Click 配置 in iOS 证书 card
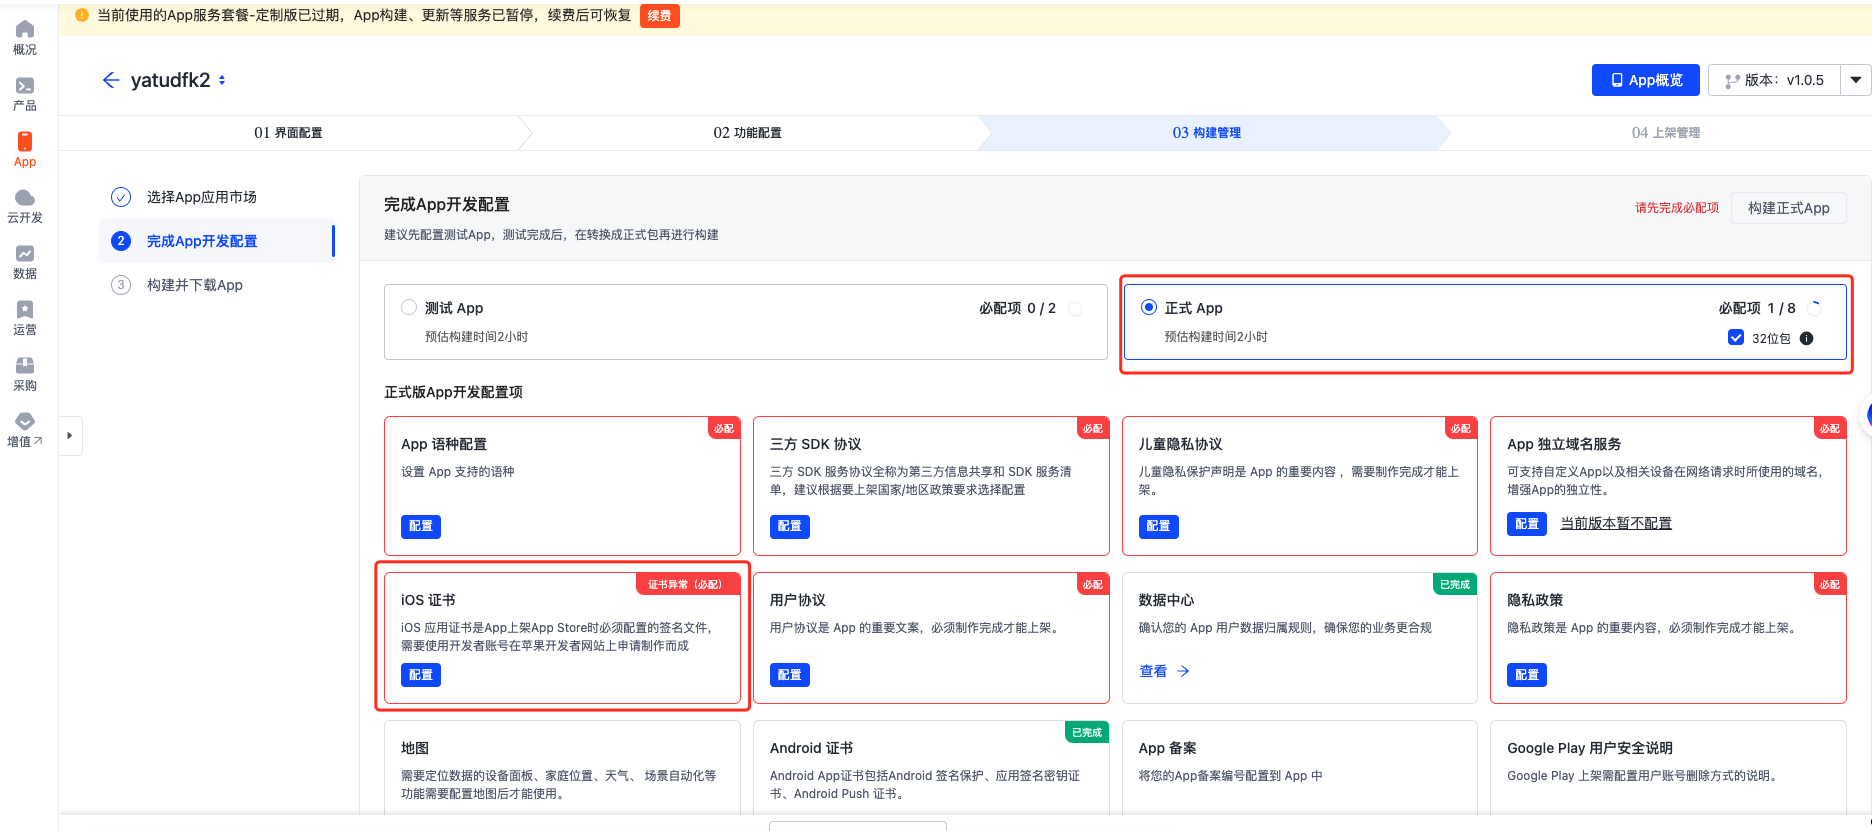1872x831 pixels. pos(421,675)
